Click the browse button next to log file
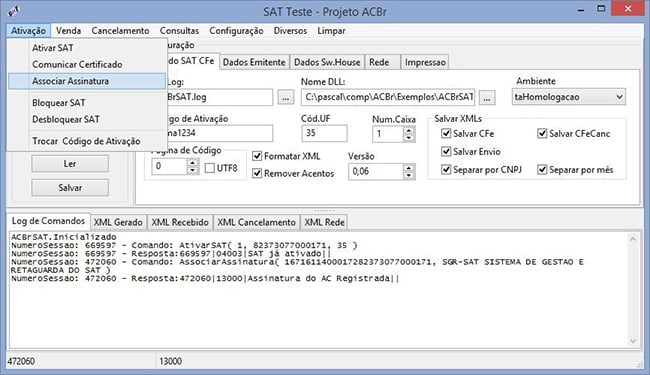The height and width of the screenshot is (375, 650). tap(286, 98)
